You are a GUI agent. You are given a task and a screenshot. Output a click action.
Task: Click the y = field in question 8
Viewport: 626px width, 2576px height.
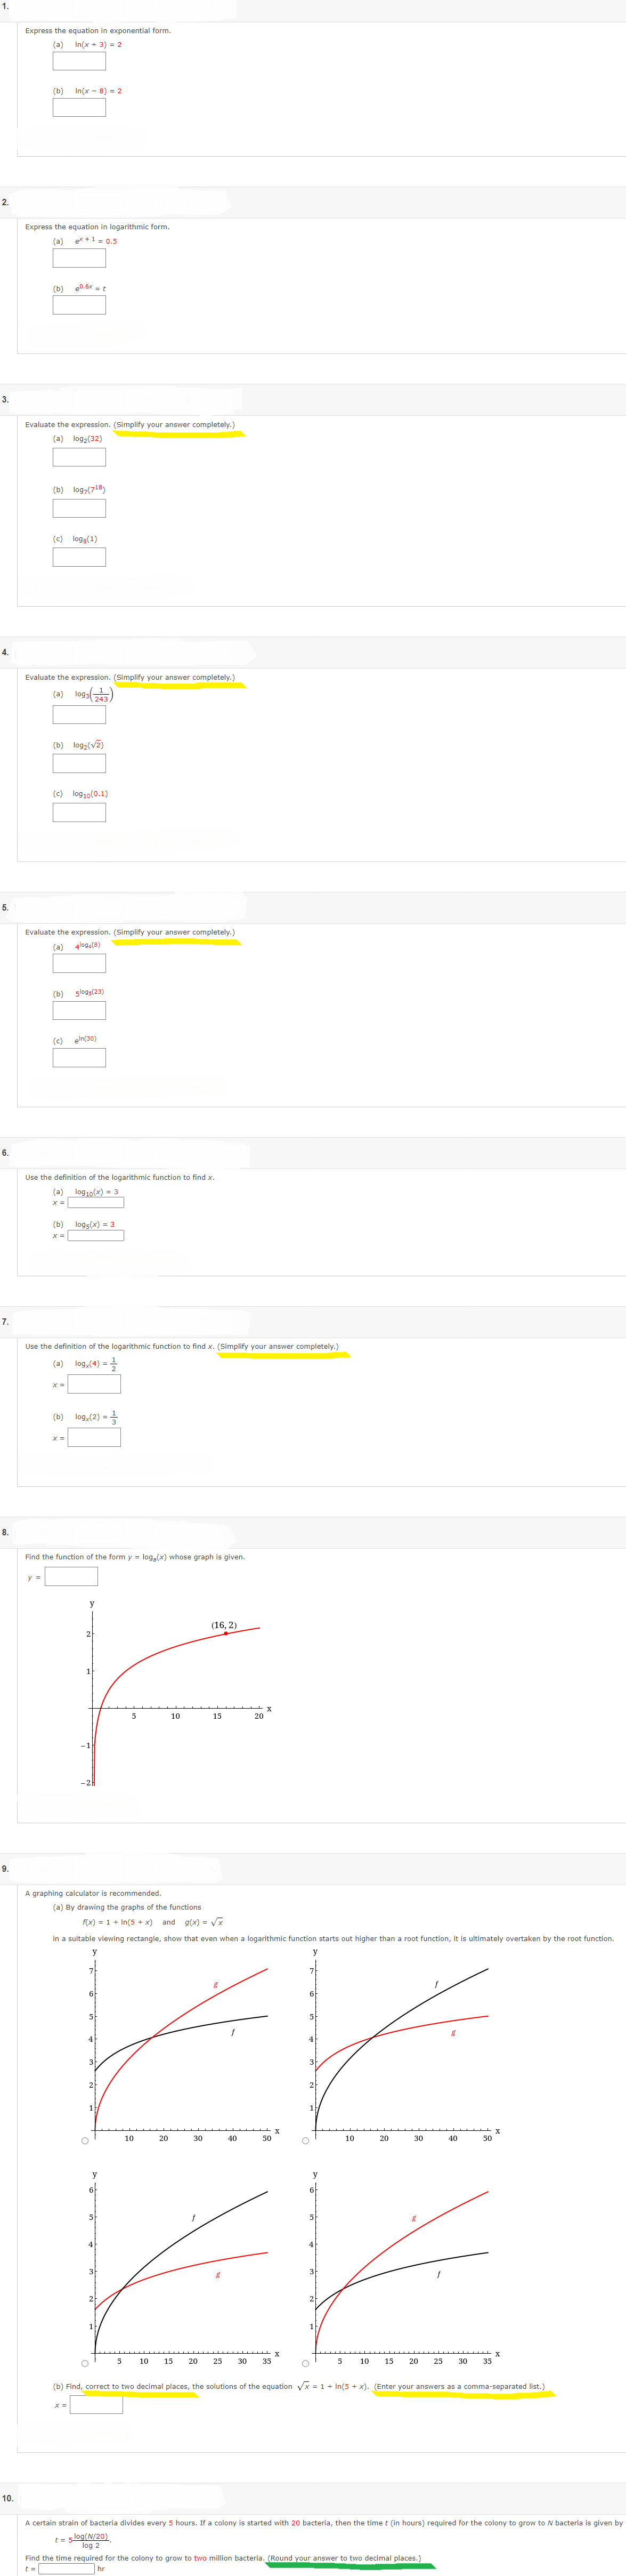(71, 1577)
